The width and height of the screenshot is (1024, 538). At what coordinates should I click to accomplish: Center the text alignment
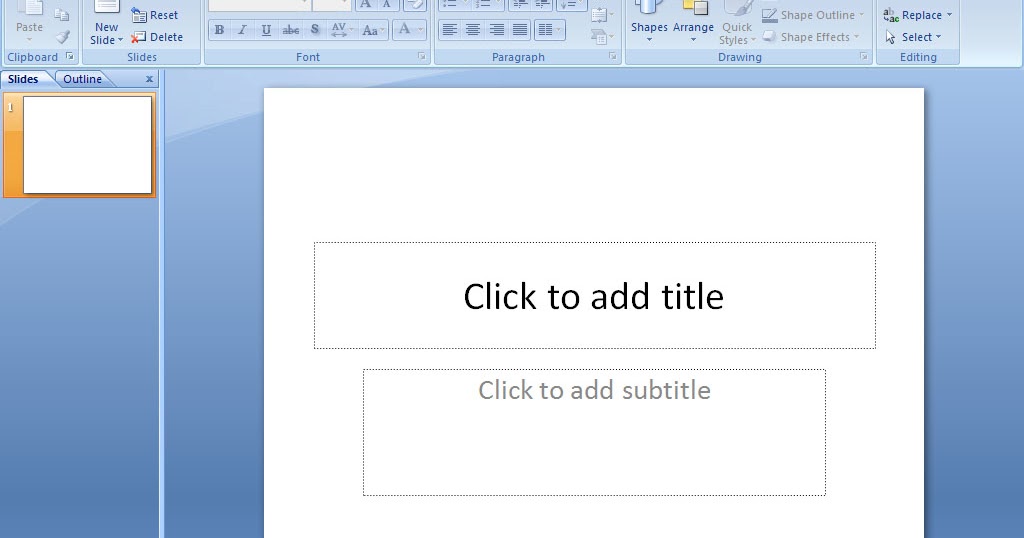[x=473, y=30]
